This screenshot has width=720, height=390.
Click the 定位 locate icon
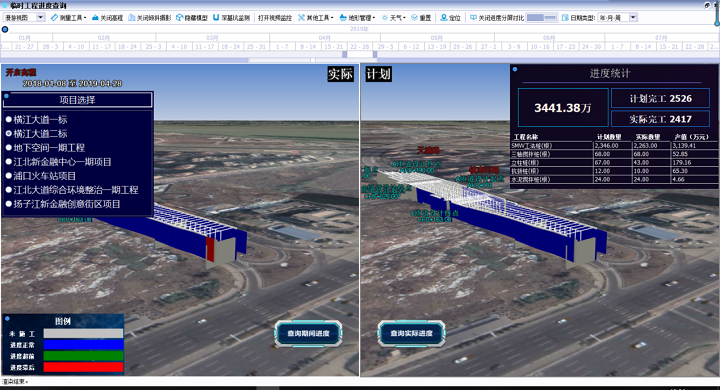tap(444, 17)
